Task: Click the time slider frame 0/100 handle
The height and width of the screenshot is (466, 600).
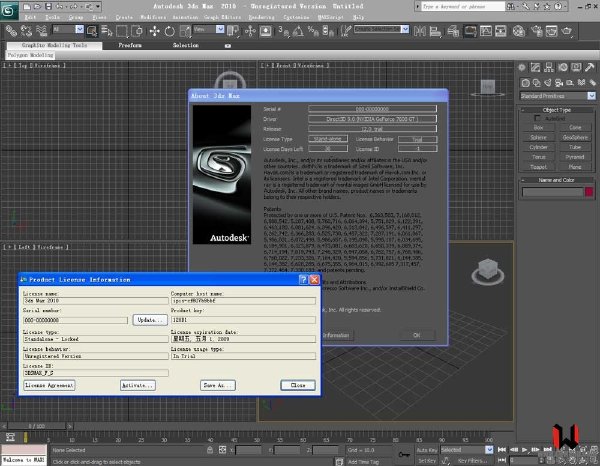Action: (37, 426)
